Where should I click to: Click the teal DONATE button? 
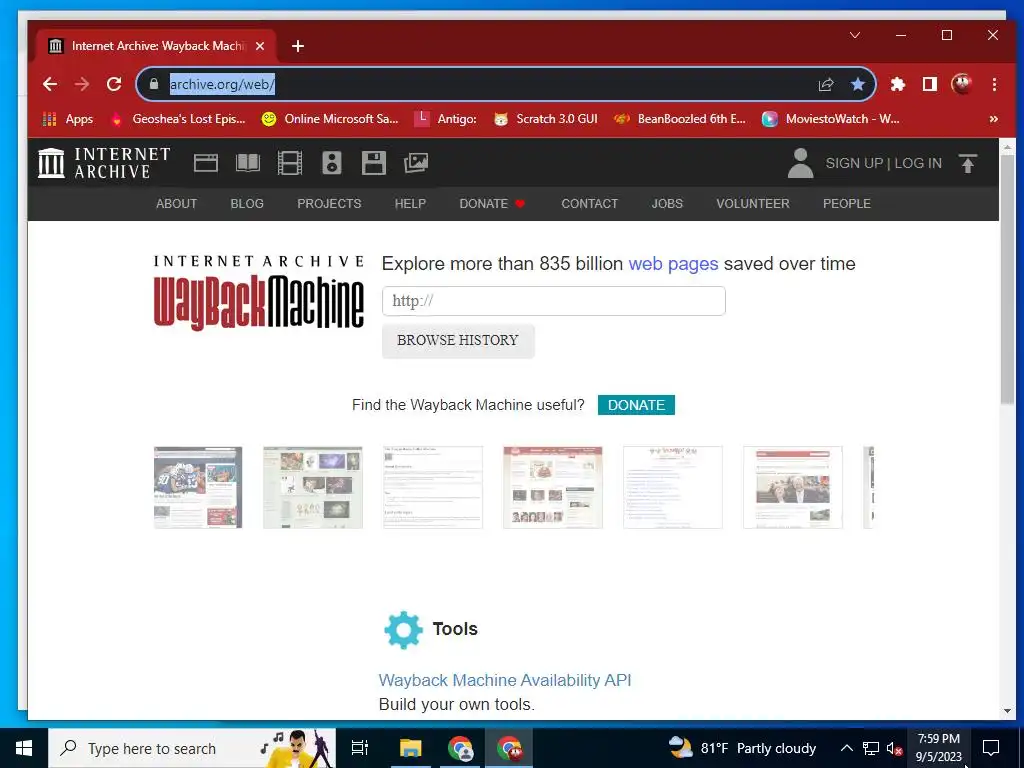pos(636,405)
